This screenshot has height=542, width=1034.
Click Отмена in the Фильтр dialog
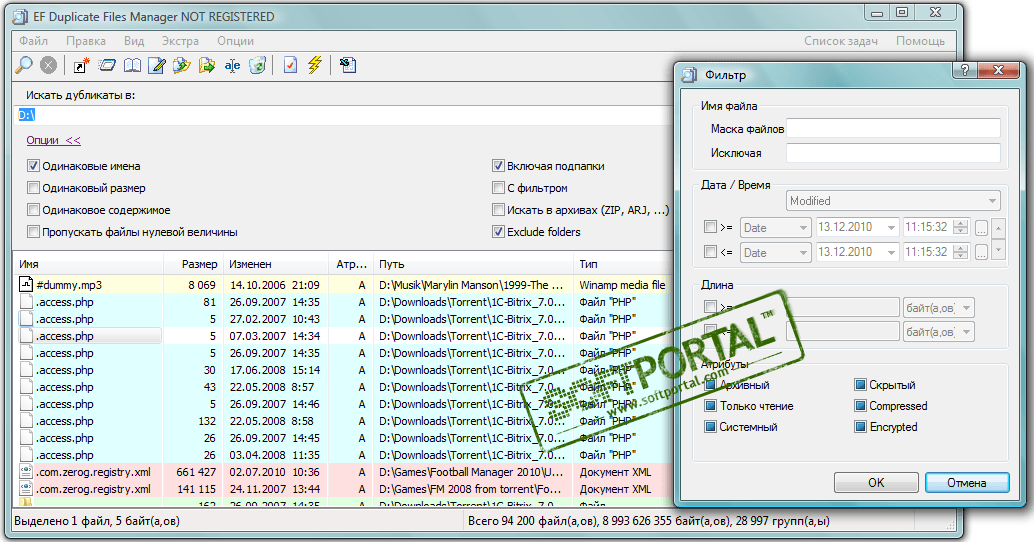[x=967, y=483]
